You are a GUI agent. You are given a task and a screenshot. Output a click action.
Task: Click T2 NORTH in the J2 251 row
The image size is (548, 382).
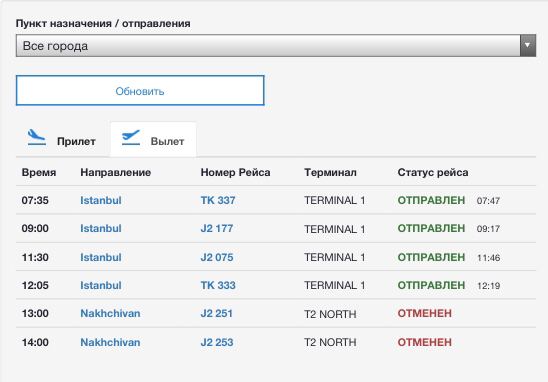tap(330, 314)
